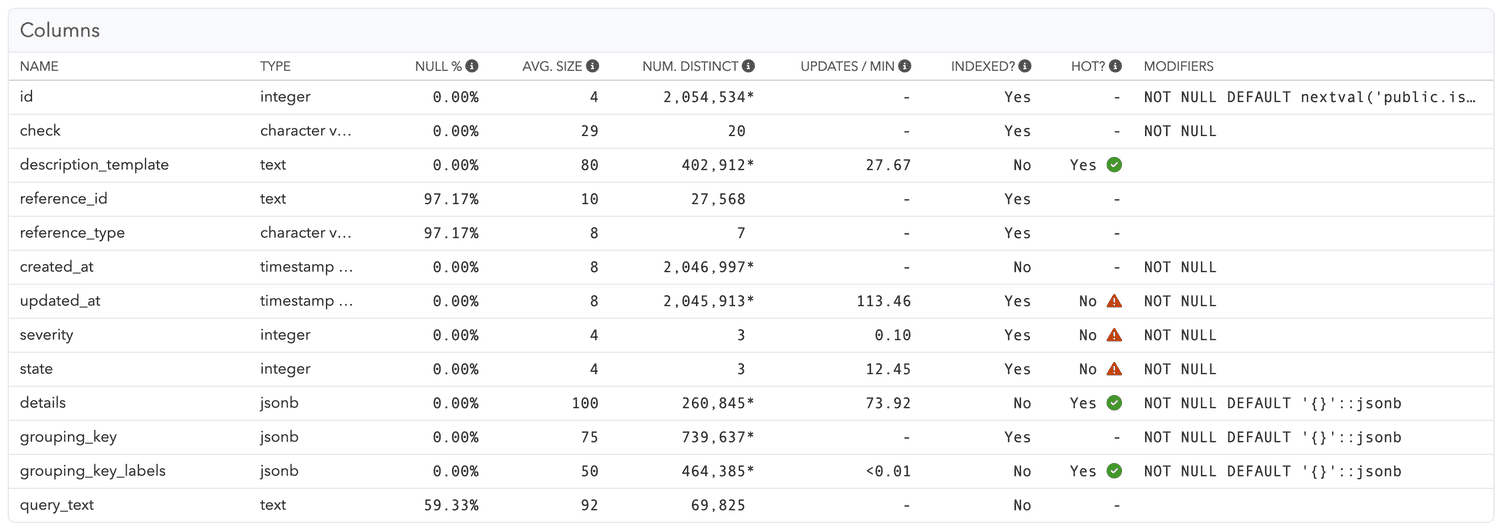
Task: Select the query_text column row
Action: click(x=57, y=505)
